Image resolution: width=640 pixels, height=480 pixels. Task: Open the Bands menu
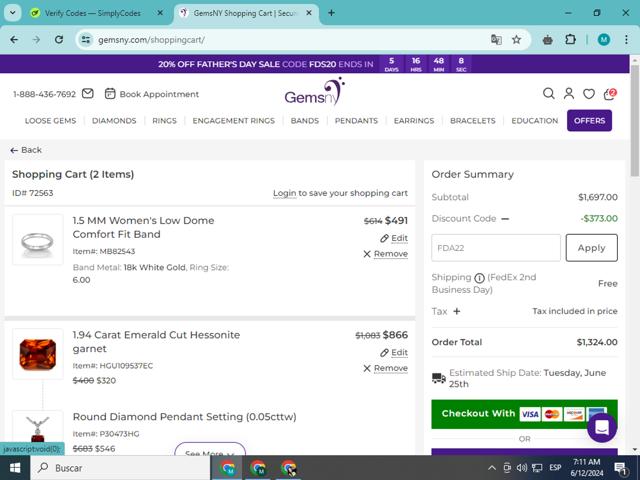coord(304,121)
